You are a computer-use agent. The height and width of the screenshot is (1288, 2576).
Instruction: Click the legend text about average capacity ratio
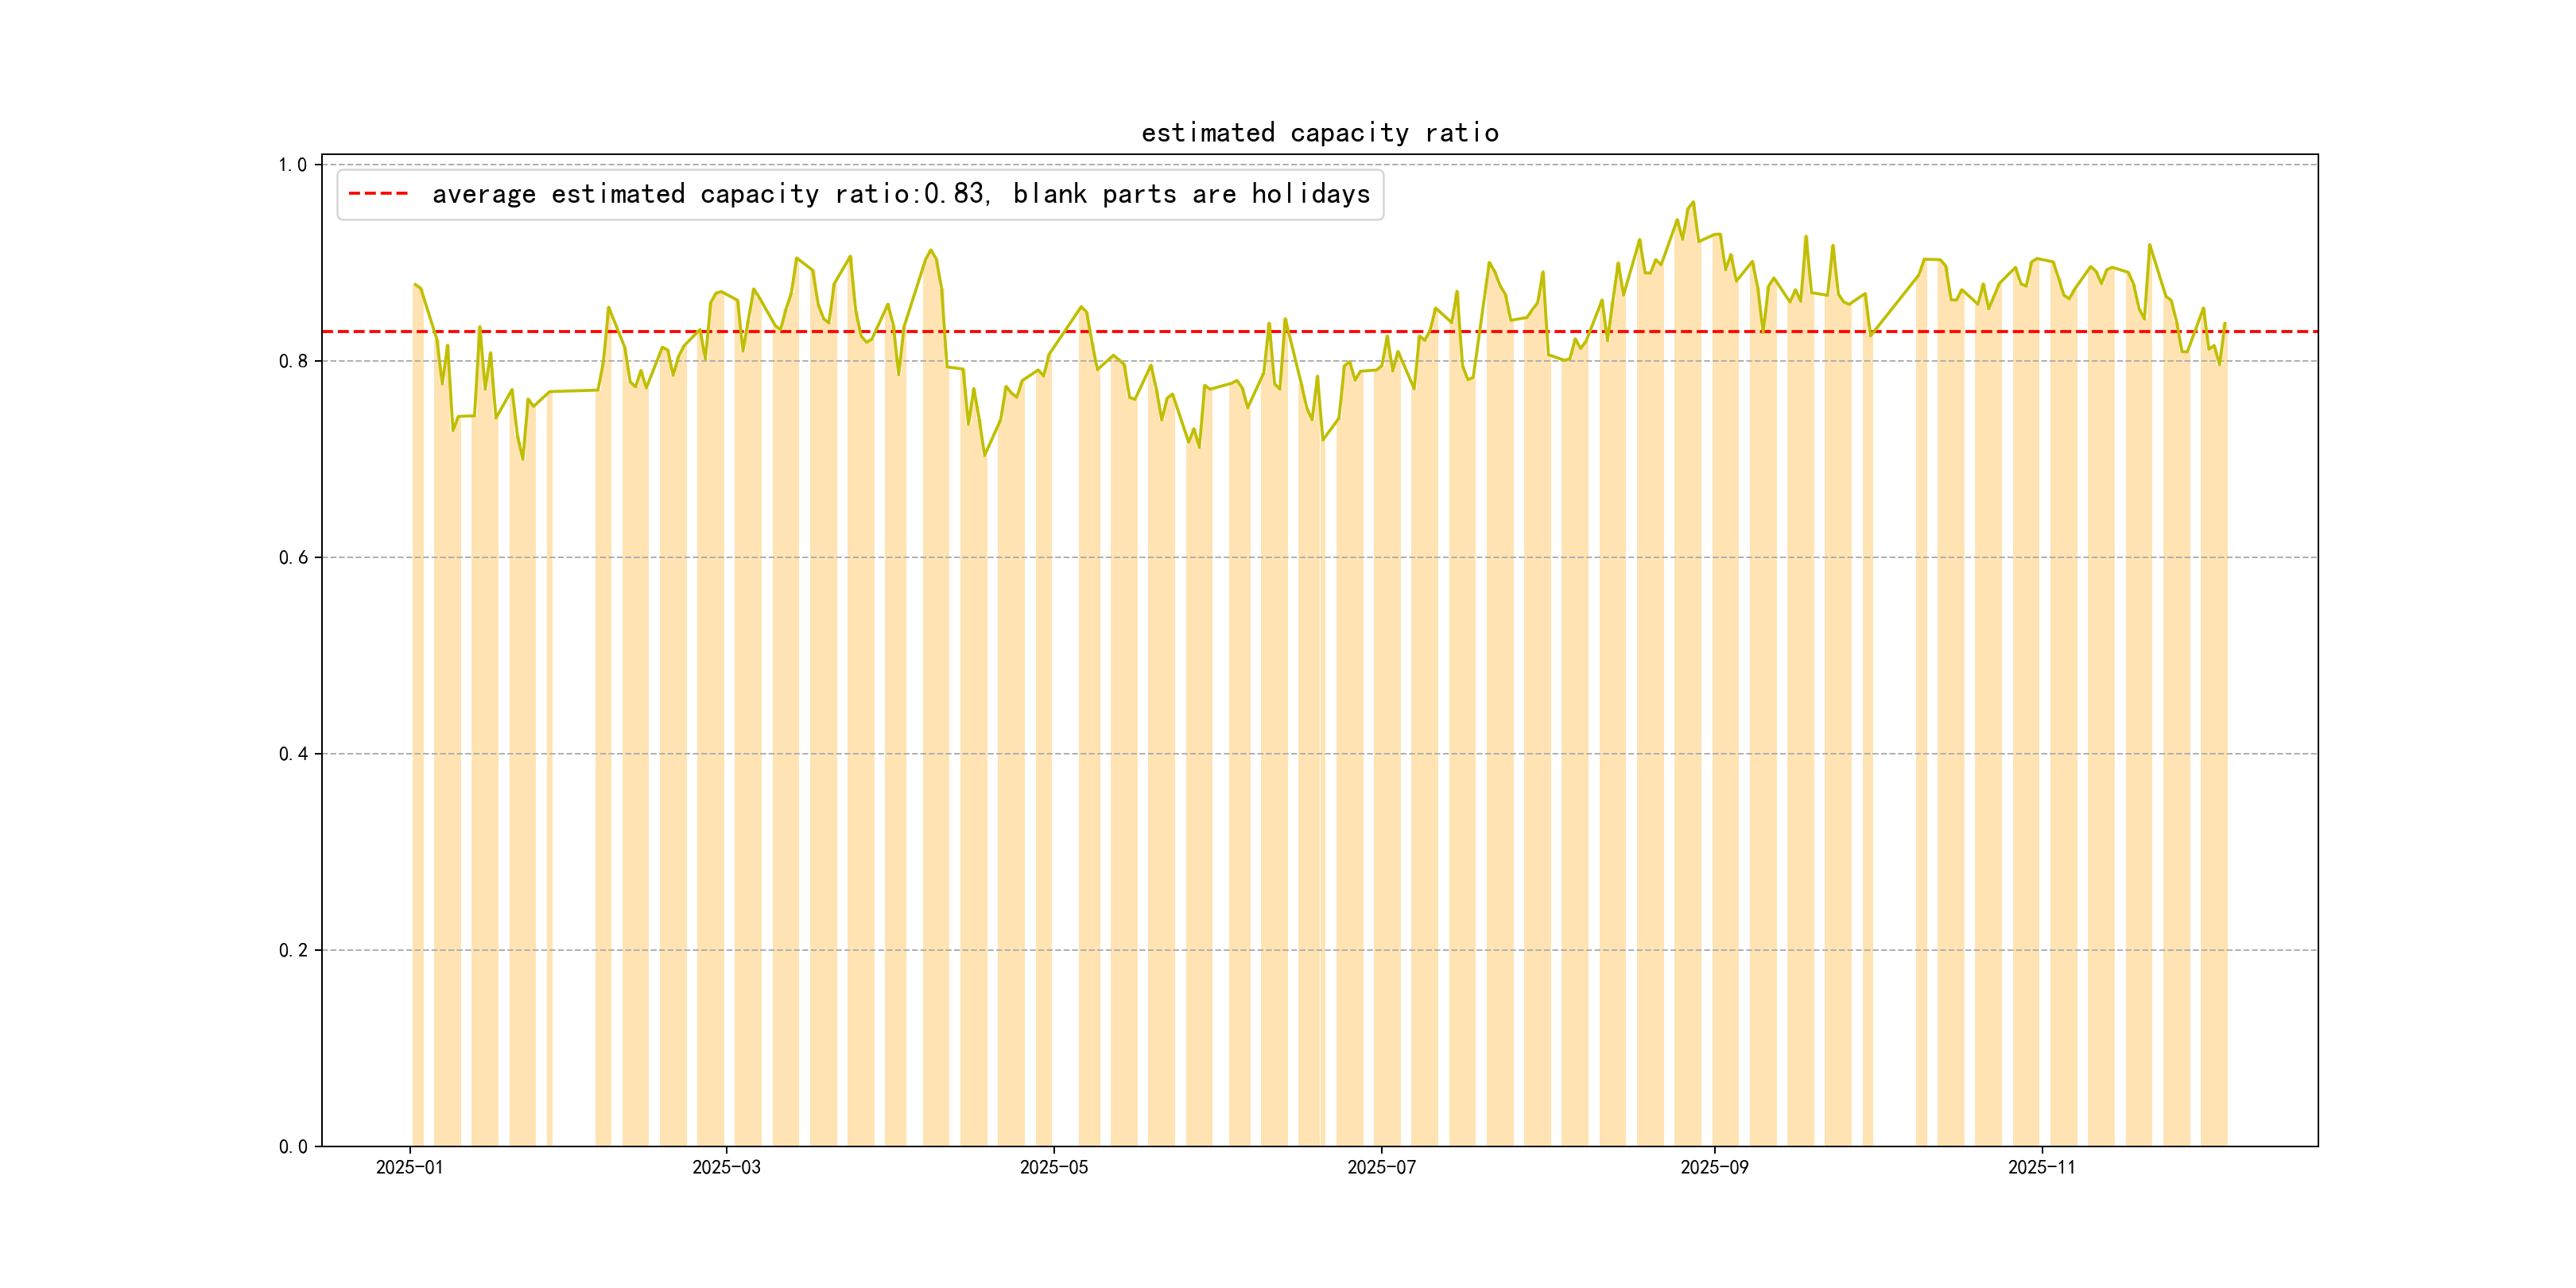coord(900,194)
